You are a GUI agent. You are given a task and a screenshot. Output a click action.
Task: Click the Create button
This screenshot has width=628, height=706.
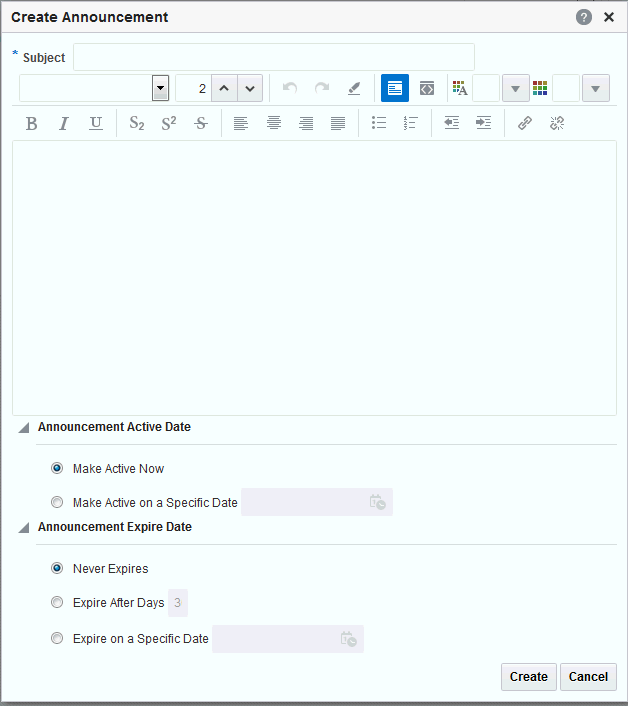point(529,677)
